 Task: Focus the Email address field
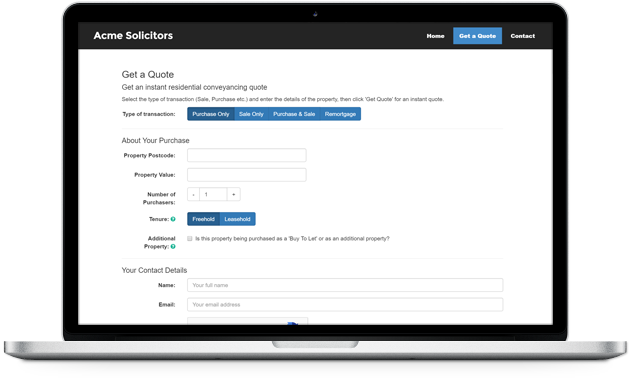coord(345,304)
